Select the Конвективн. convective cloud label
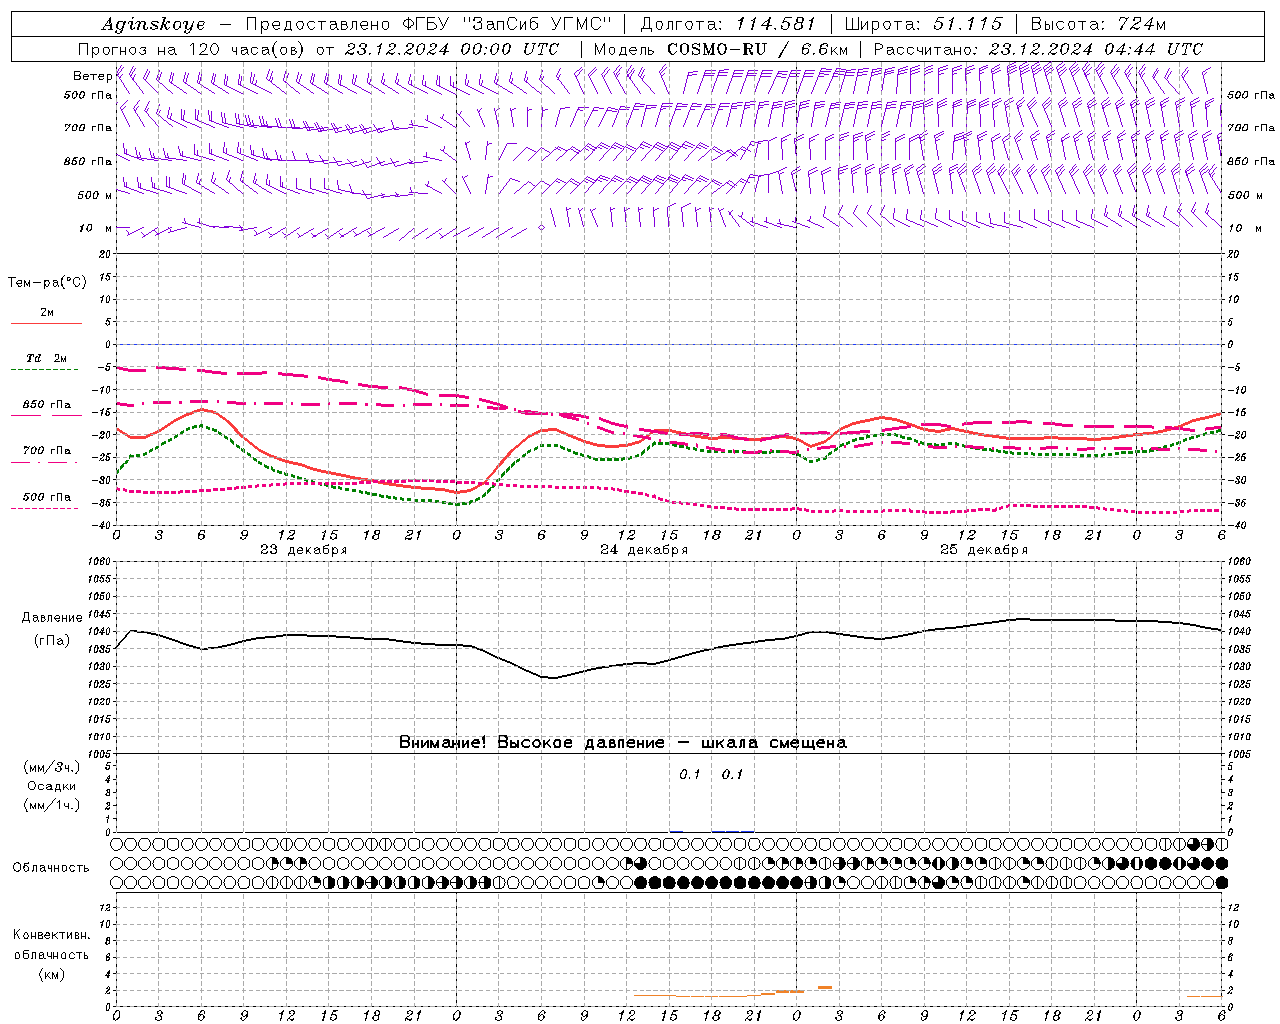This screenshot has height=1024, width=1280. 51,935
